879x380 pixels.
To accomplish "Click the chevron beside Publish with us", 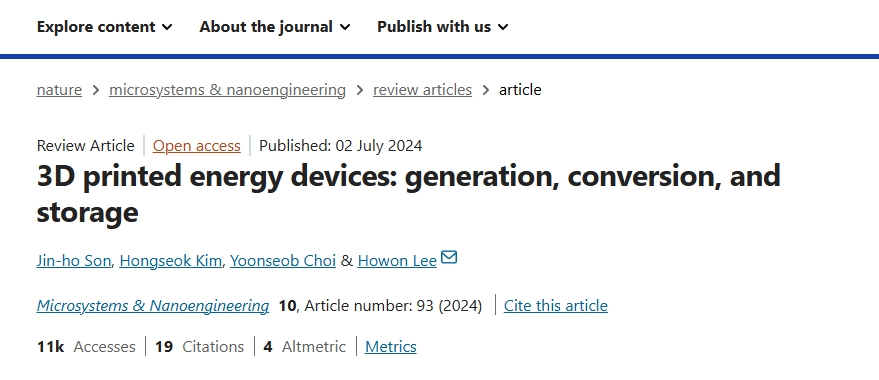I will coord(503,27).
